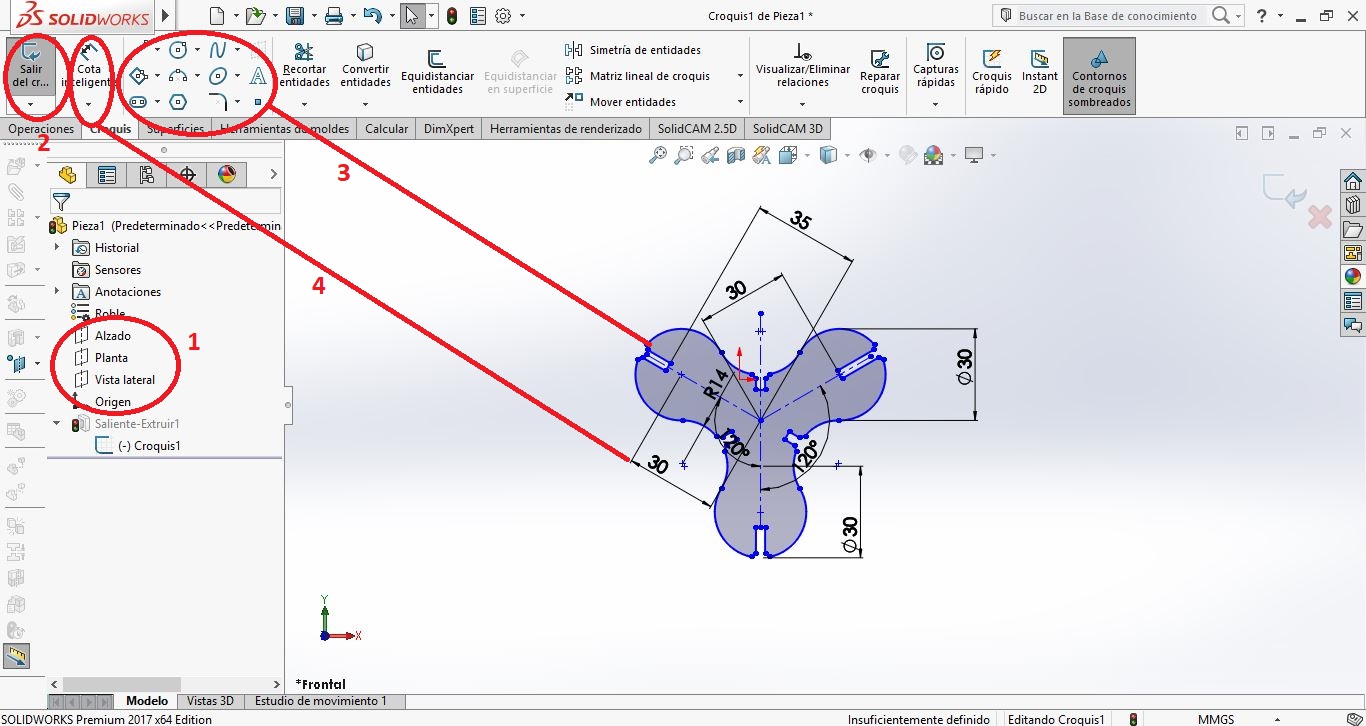Select Croquis1 in the feature tree
Image resolution: width=1366 pixels, height=726 pixels.
[137, 446]
